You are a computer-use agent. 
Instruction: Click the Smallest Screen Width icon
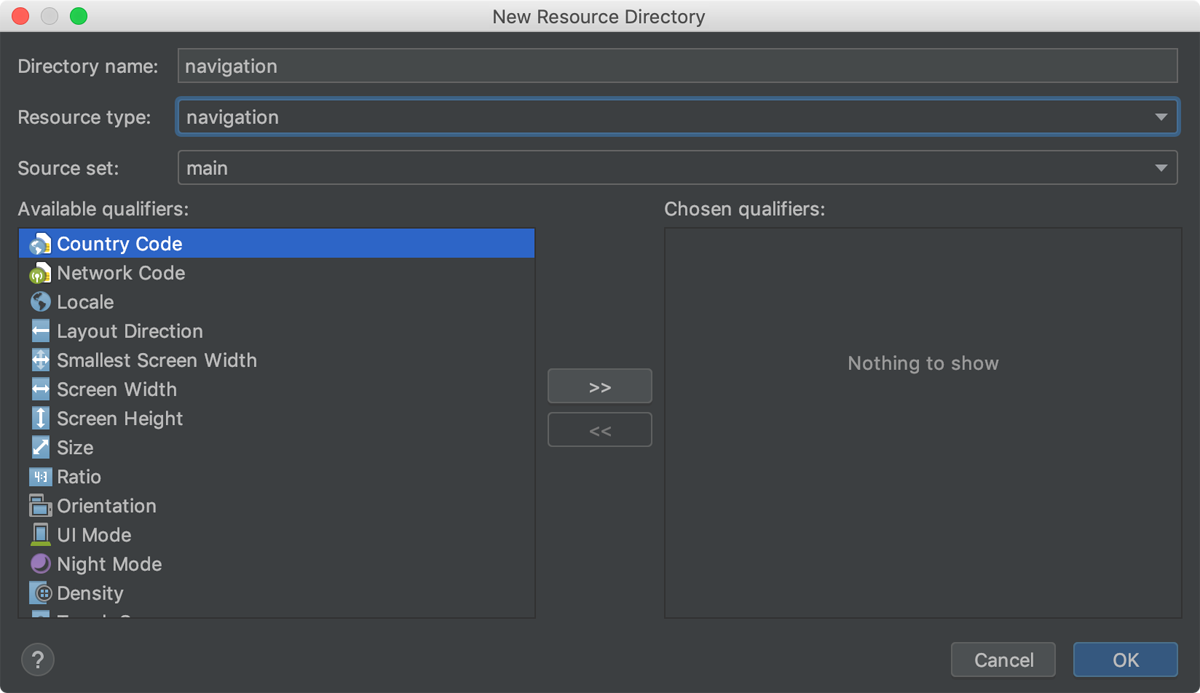point(40,360)
